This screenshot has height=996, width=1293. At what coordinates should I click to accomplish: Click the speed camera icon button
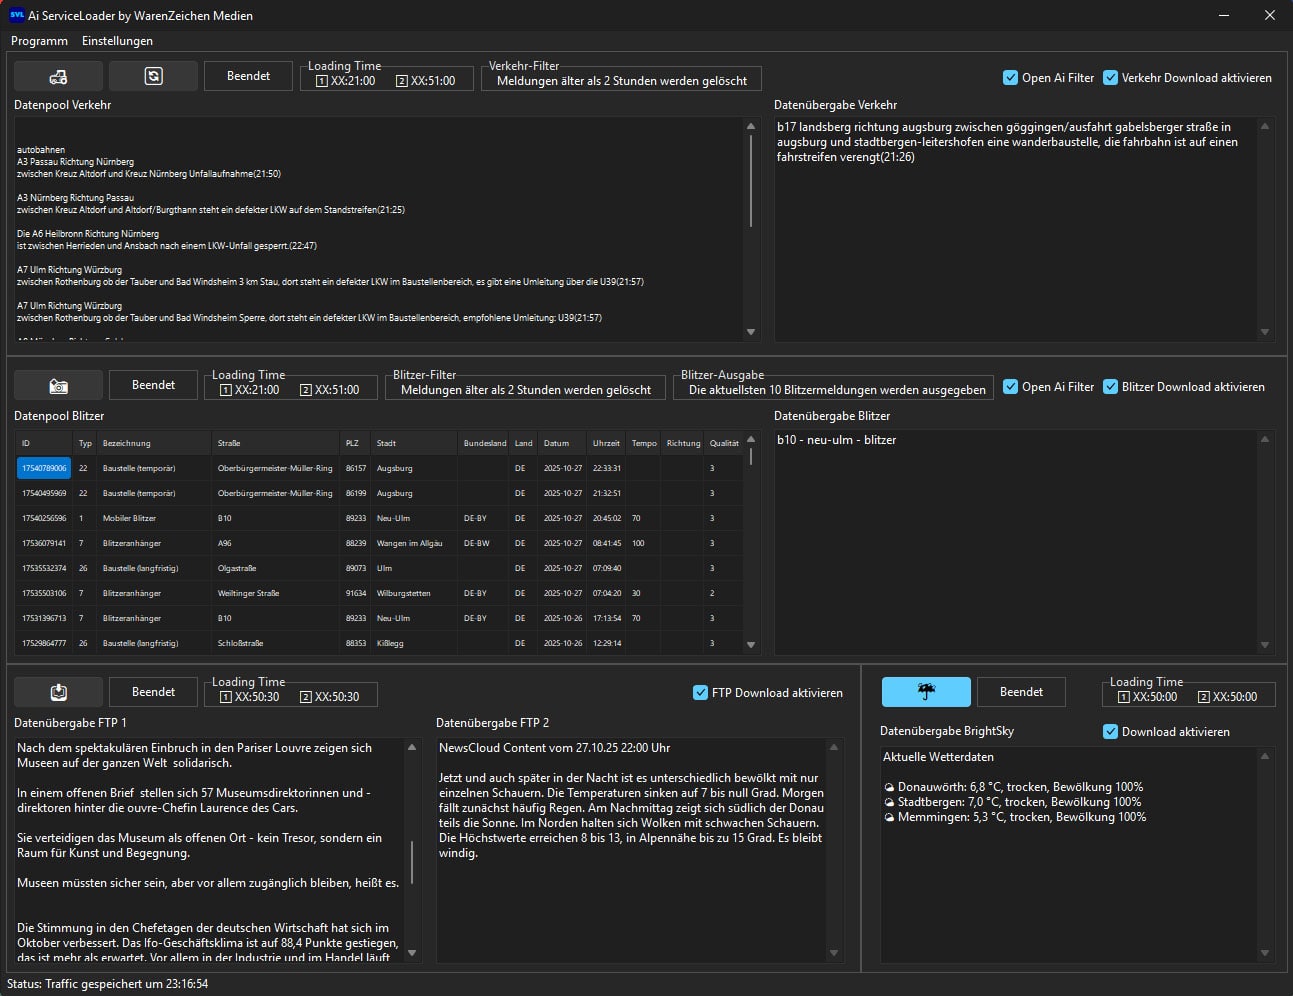[58, 386]
